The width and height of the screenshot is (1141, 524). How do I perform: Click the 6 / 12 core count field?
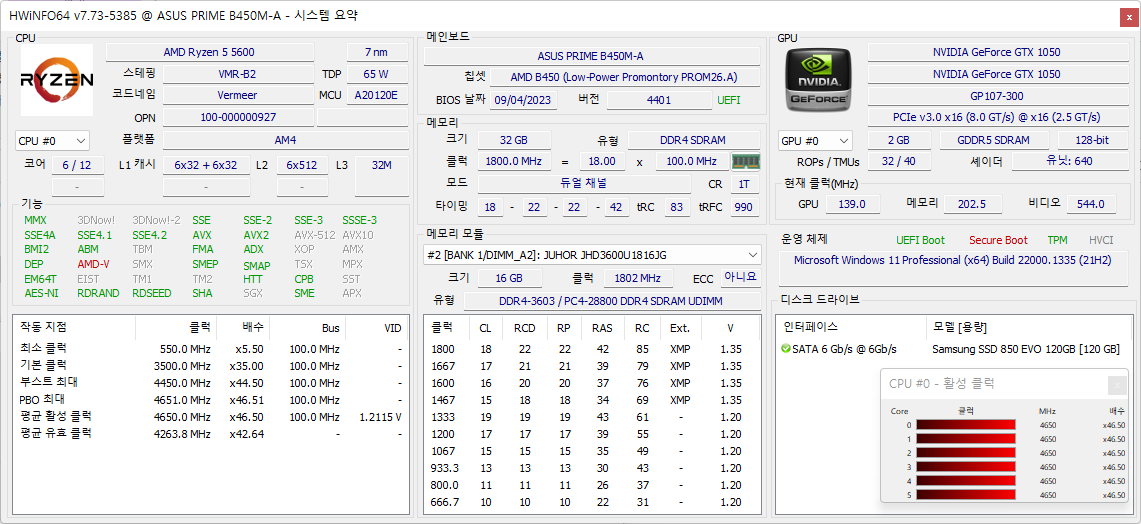78,165
